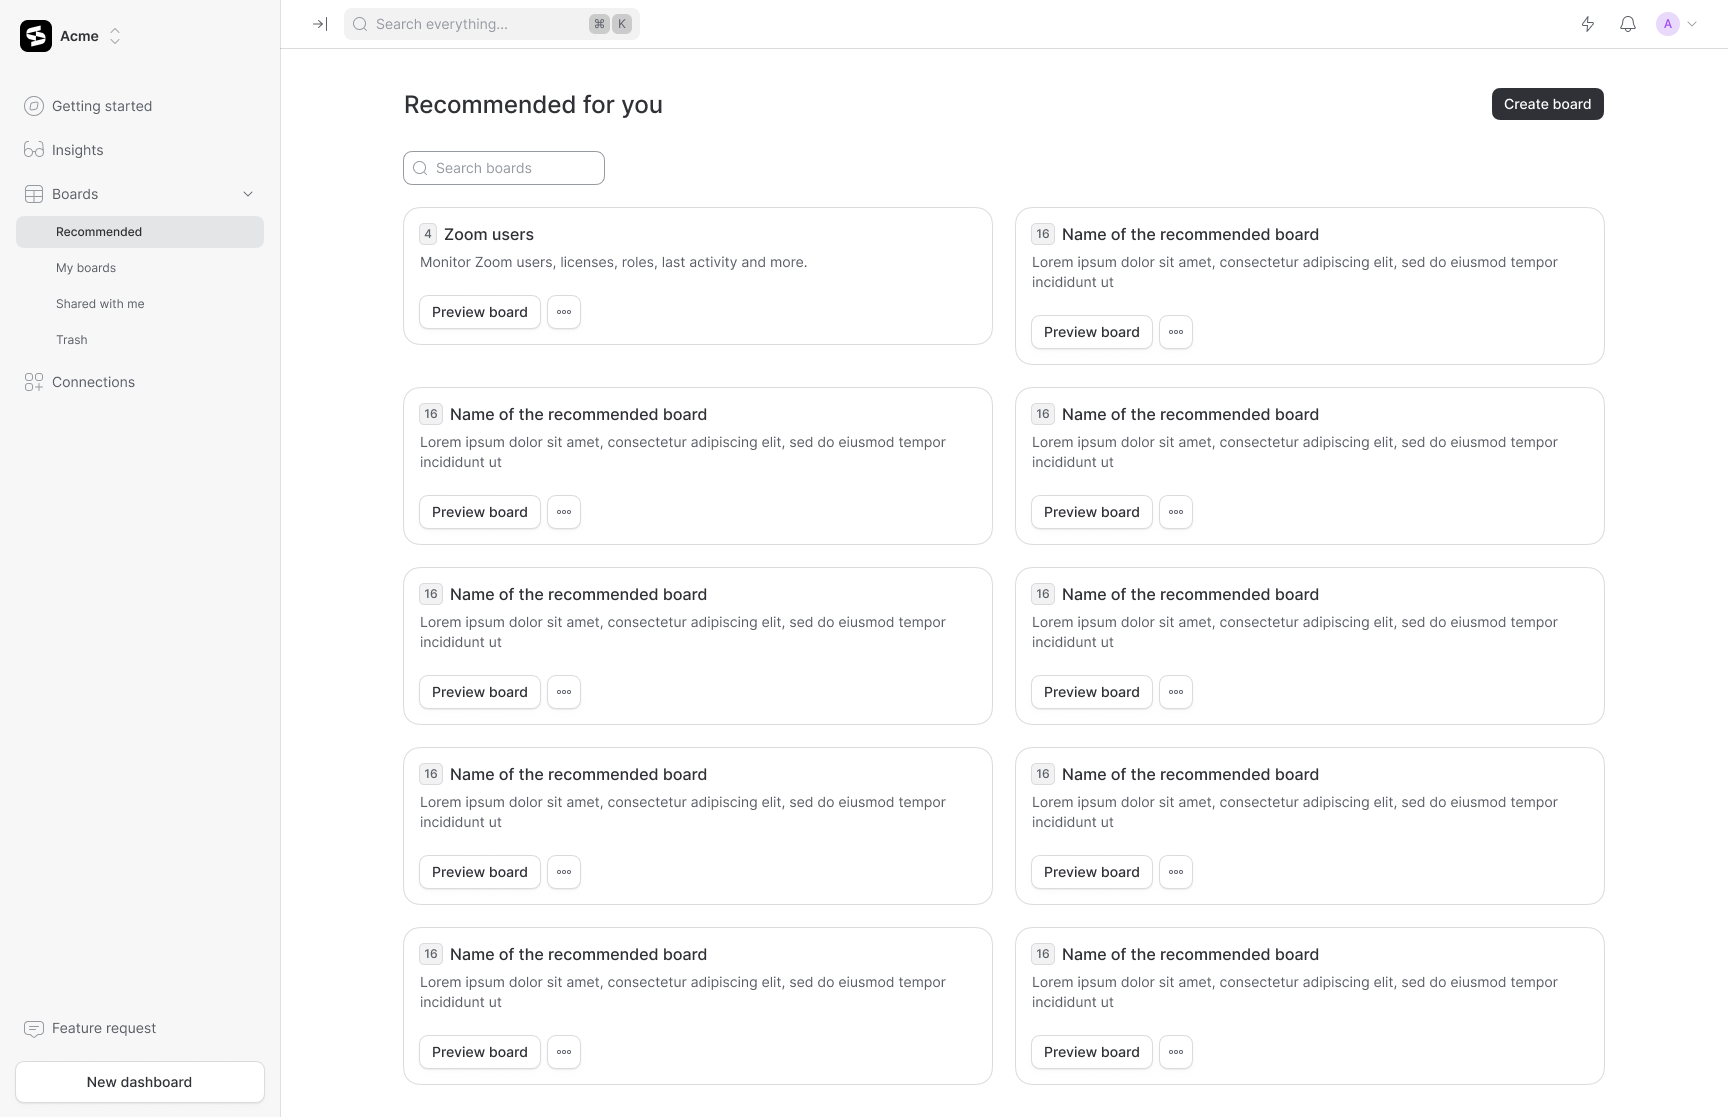
Task: Select the Getting started compass icon
Action: click(34, 105)
